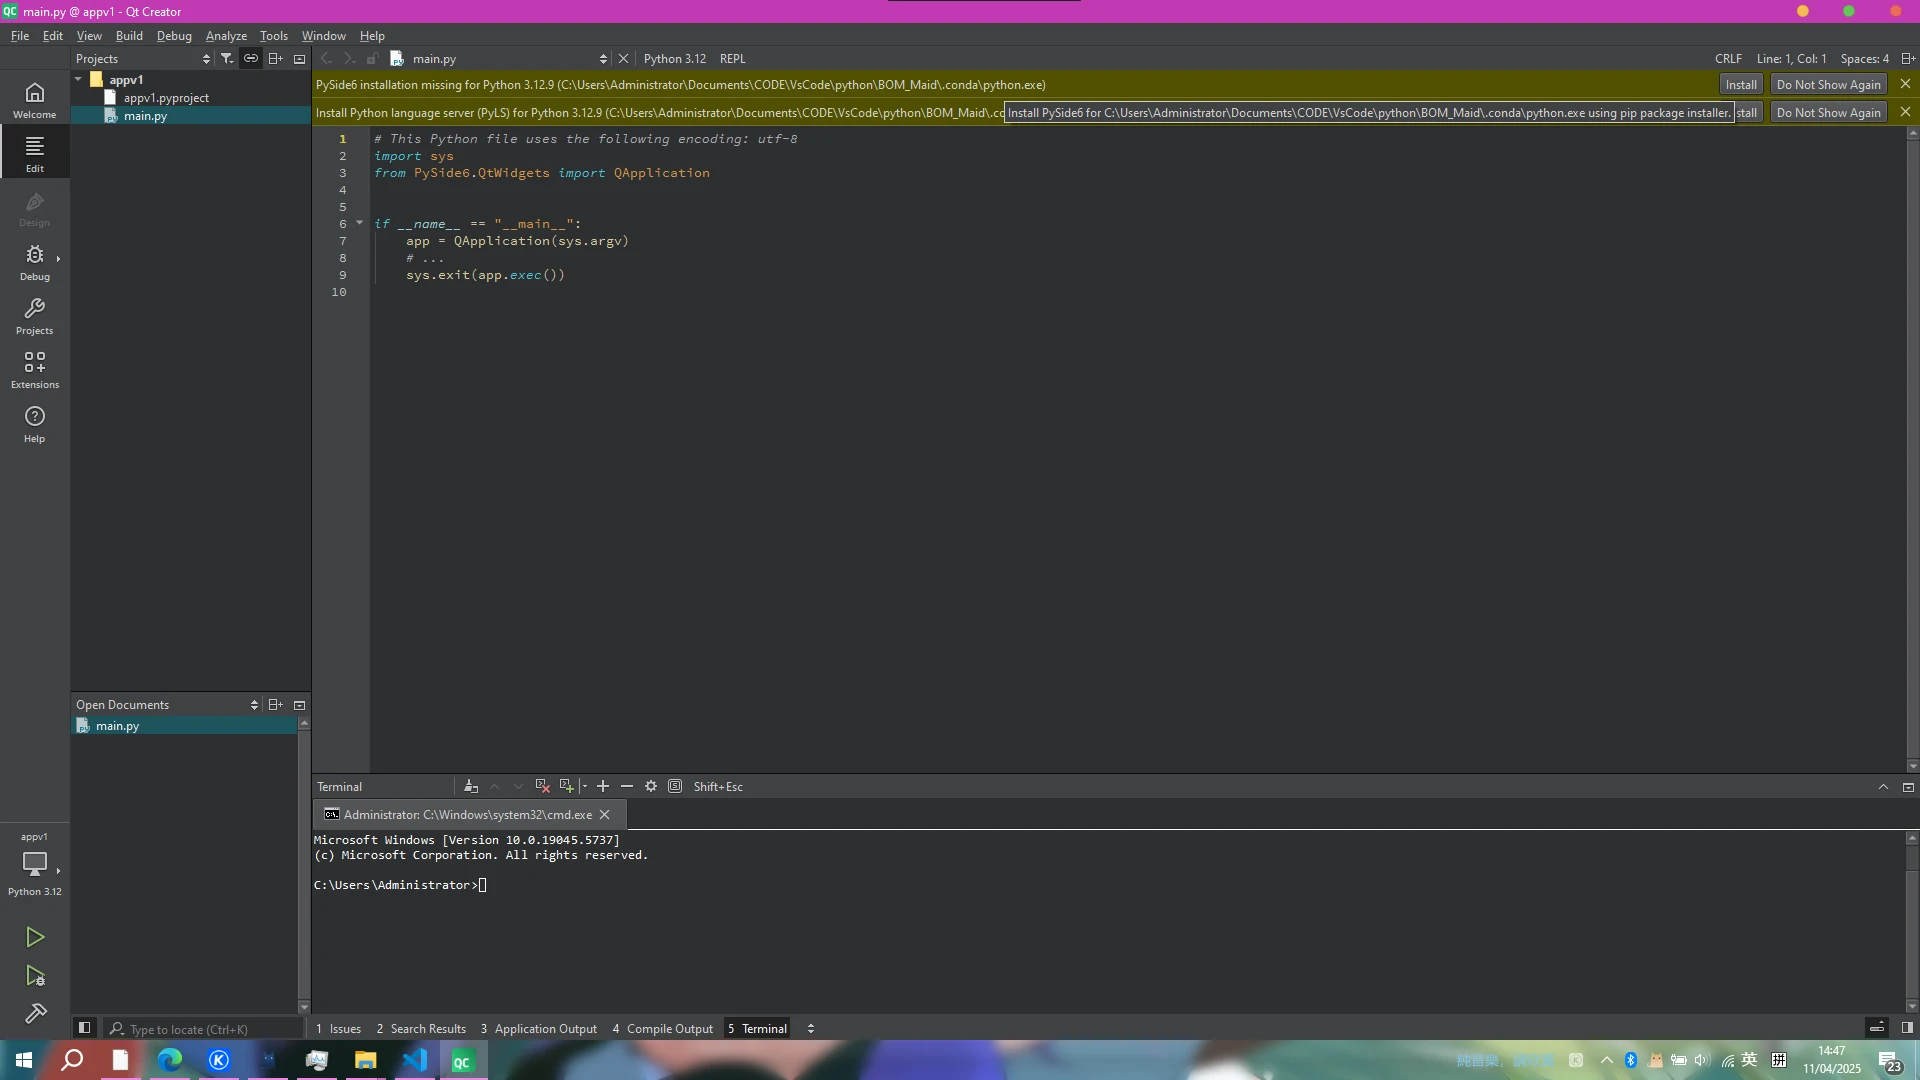Open the Tools menu
Screen dimensions: 1920x1080
click(x=273, y=36)
